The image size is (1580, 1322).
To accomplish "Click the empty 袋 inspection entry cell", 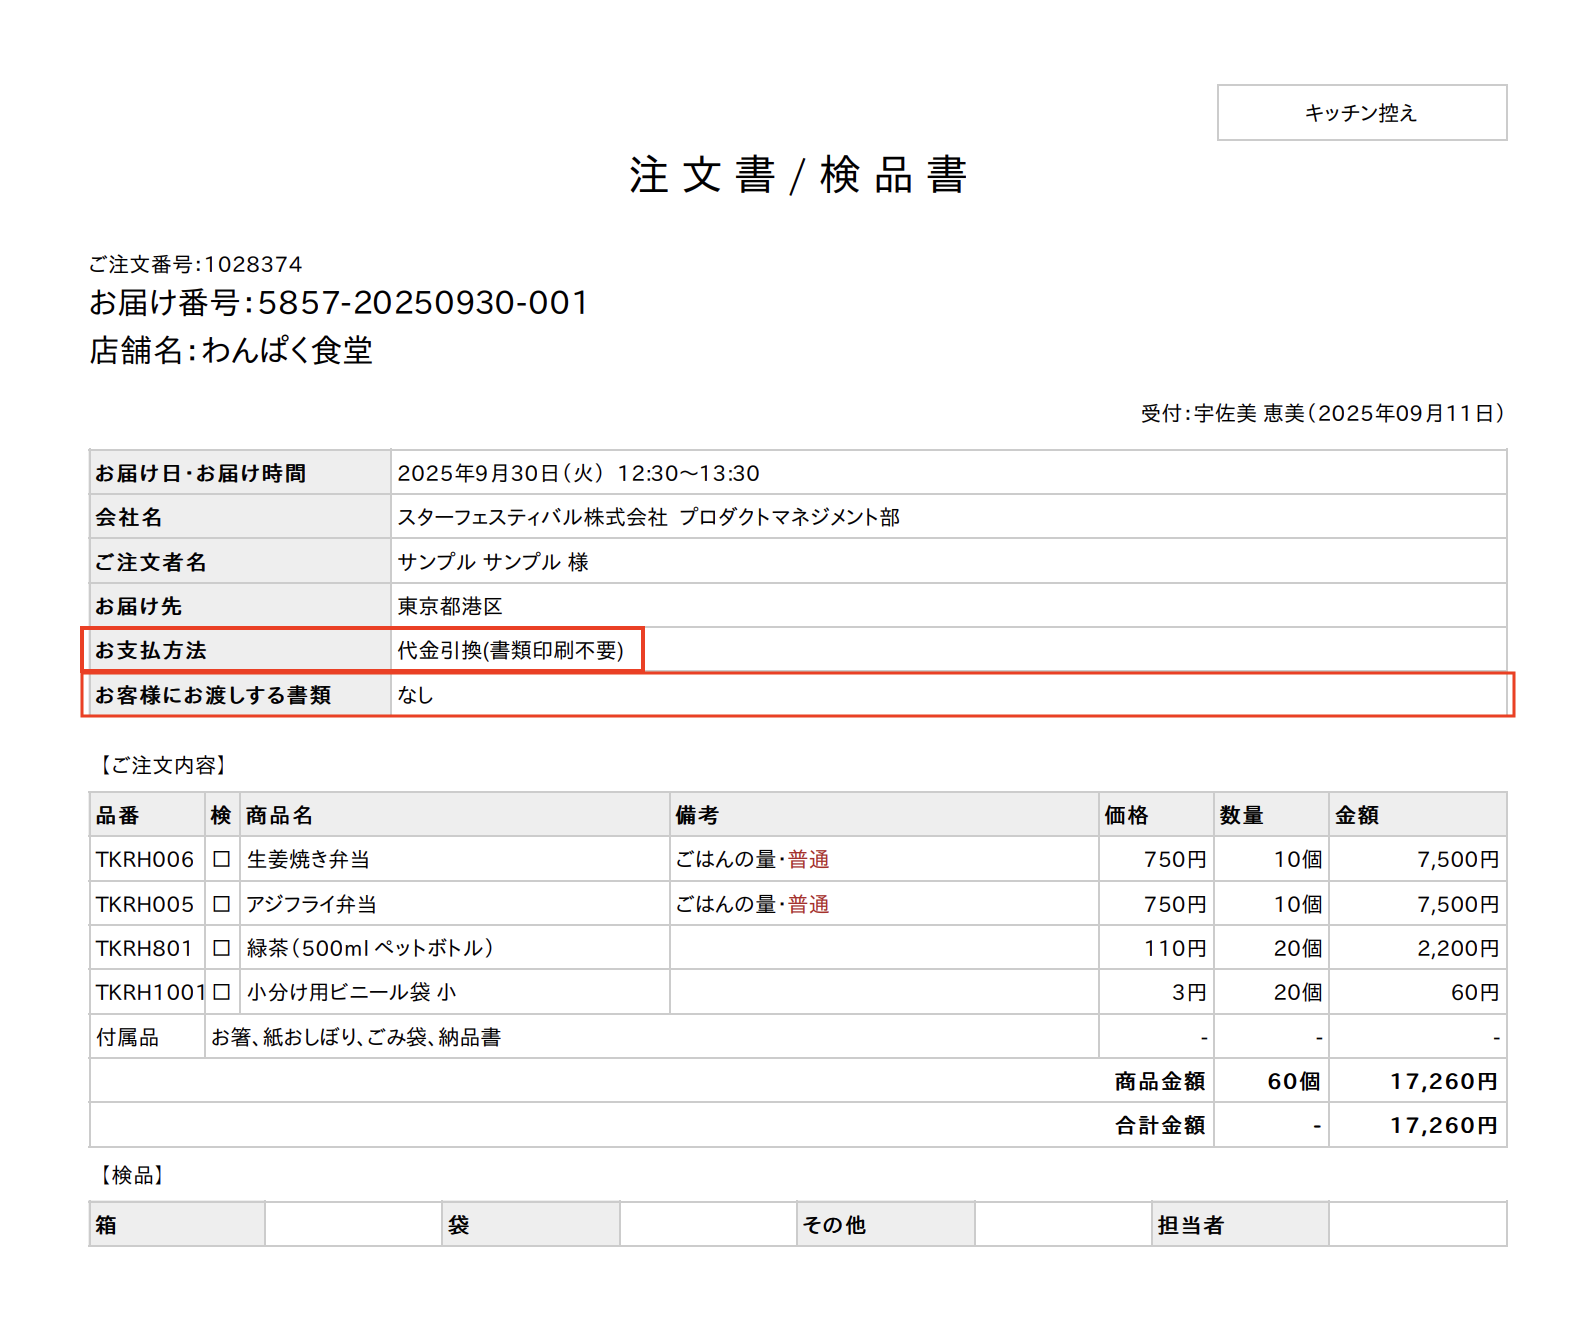I will (708, 1224).
